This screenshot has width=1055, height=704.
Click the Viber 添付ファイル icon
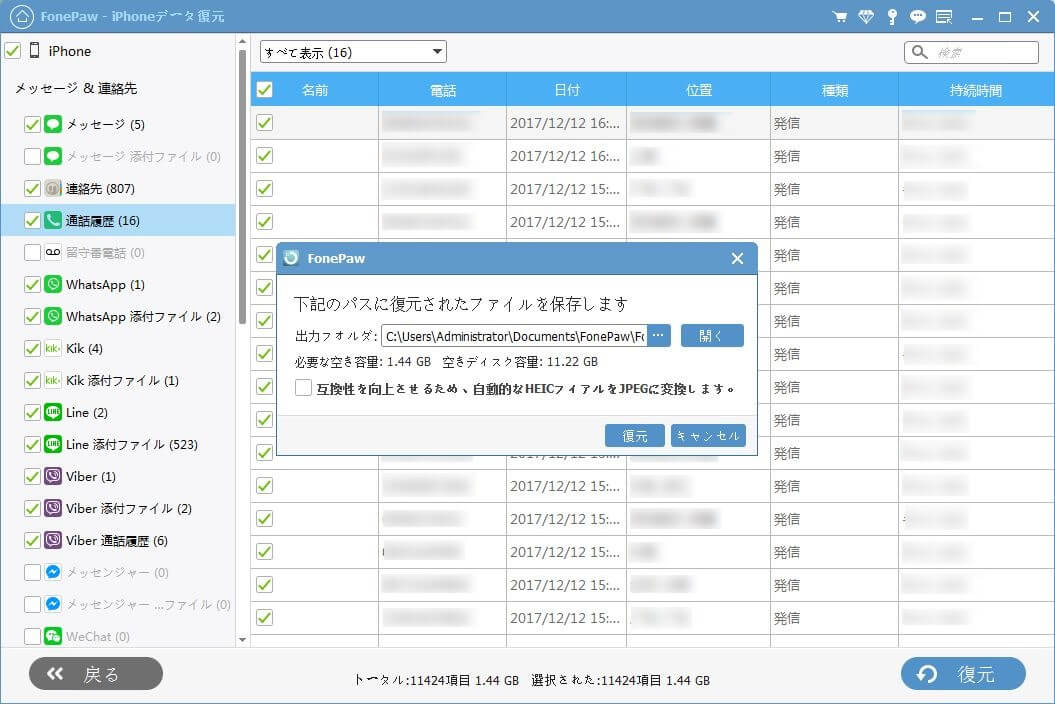(x=53, y=508)
